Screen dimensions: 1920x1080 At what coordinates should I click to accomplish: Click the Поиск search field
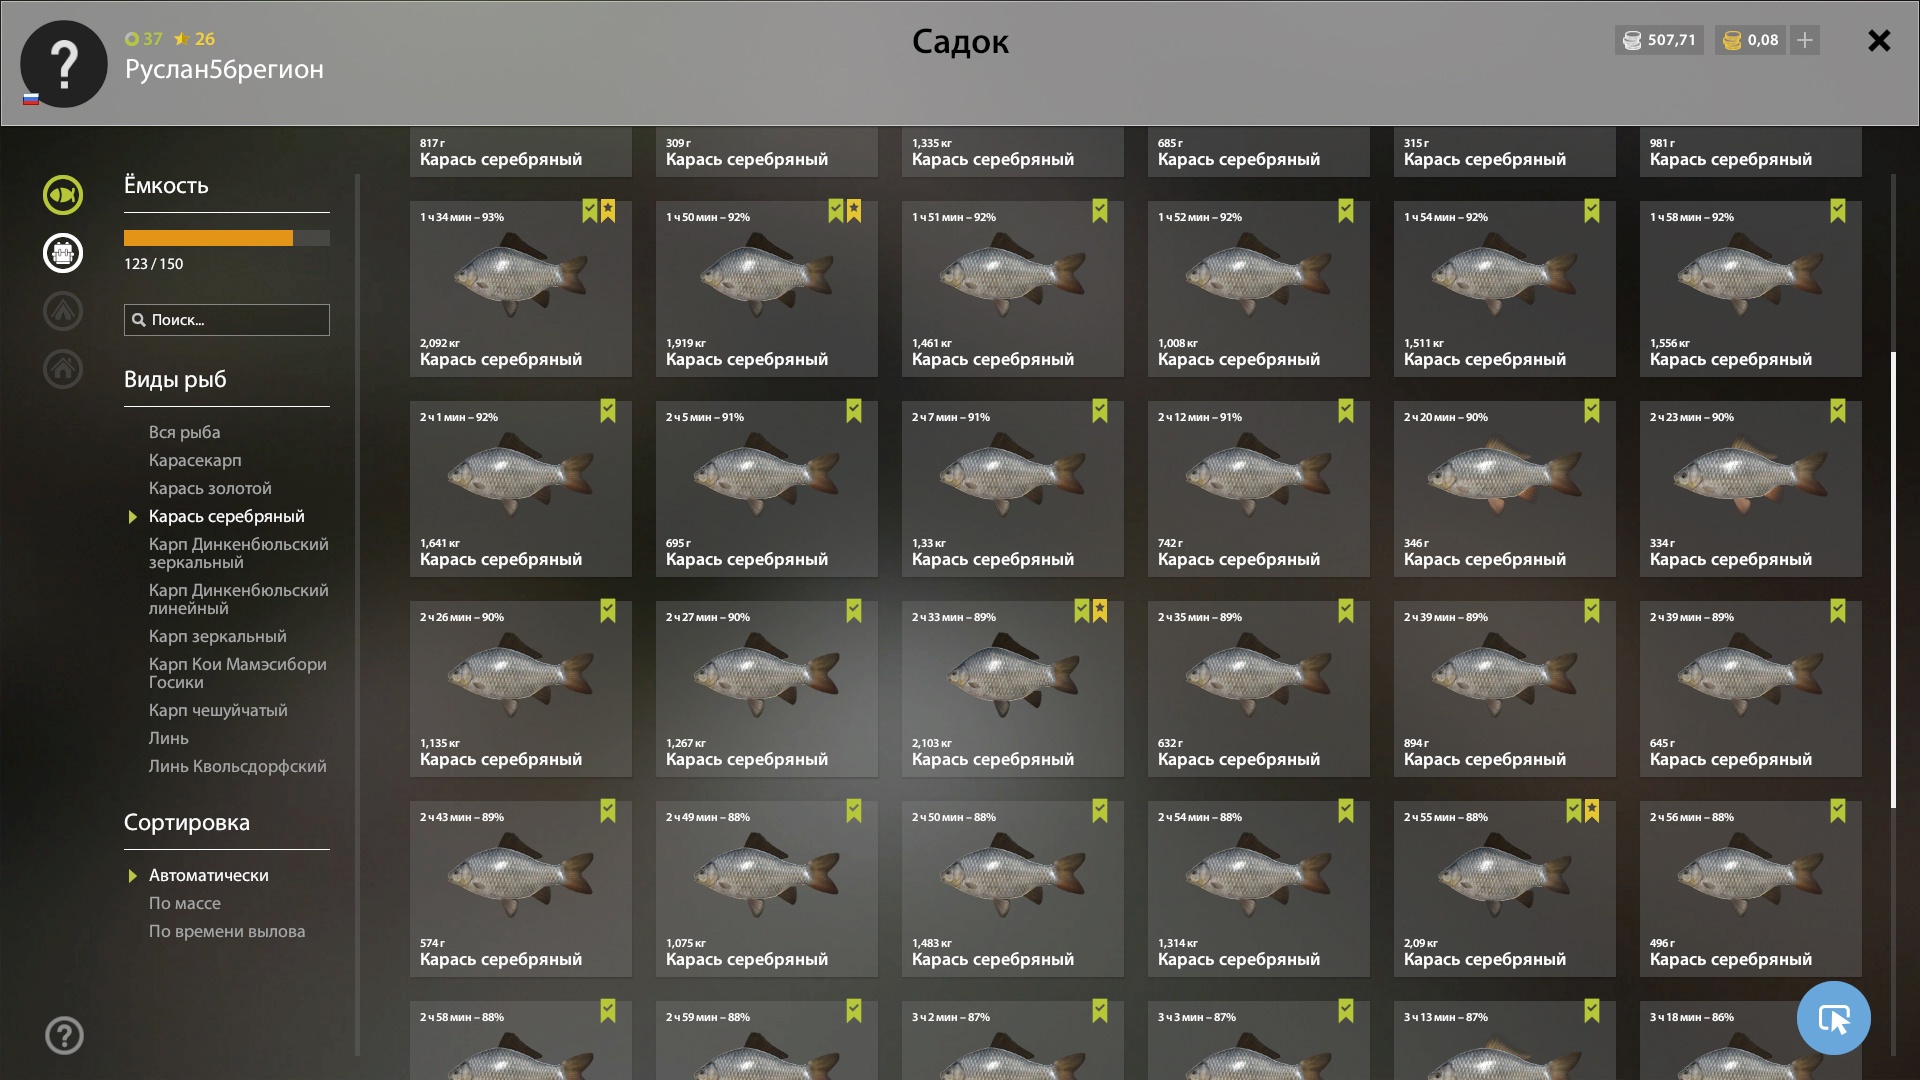[227, 320]
